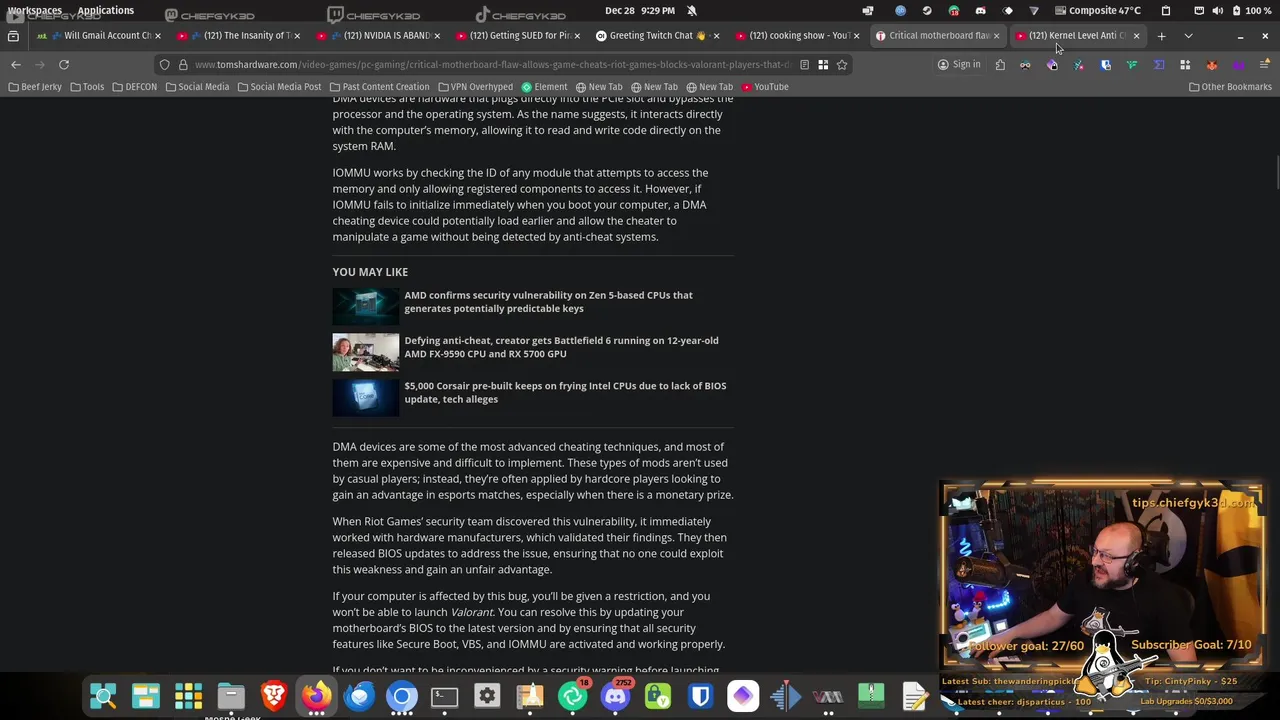The image size is (1280, 720).
Task: Open the DEFCON bookmark folder
Action: pos(134,87)
